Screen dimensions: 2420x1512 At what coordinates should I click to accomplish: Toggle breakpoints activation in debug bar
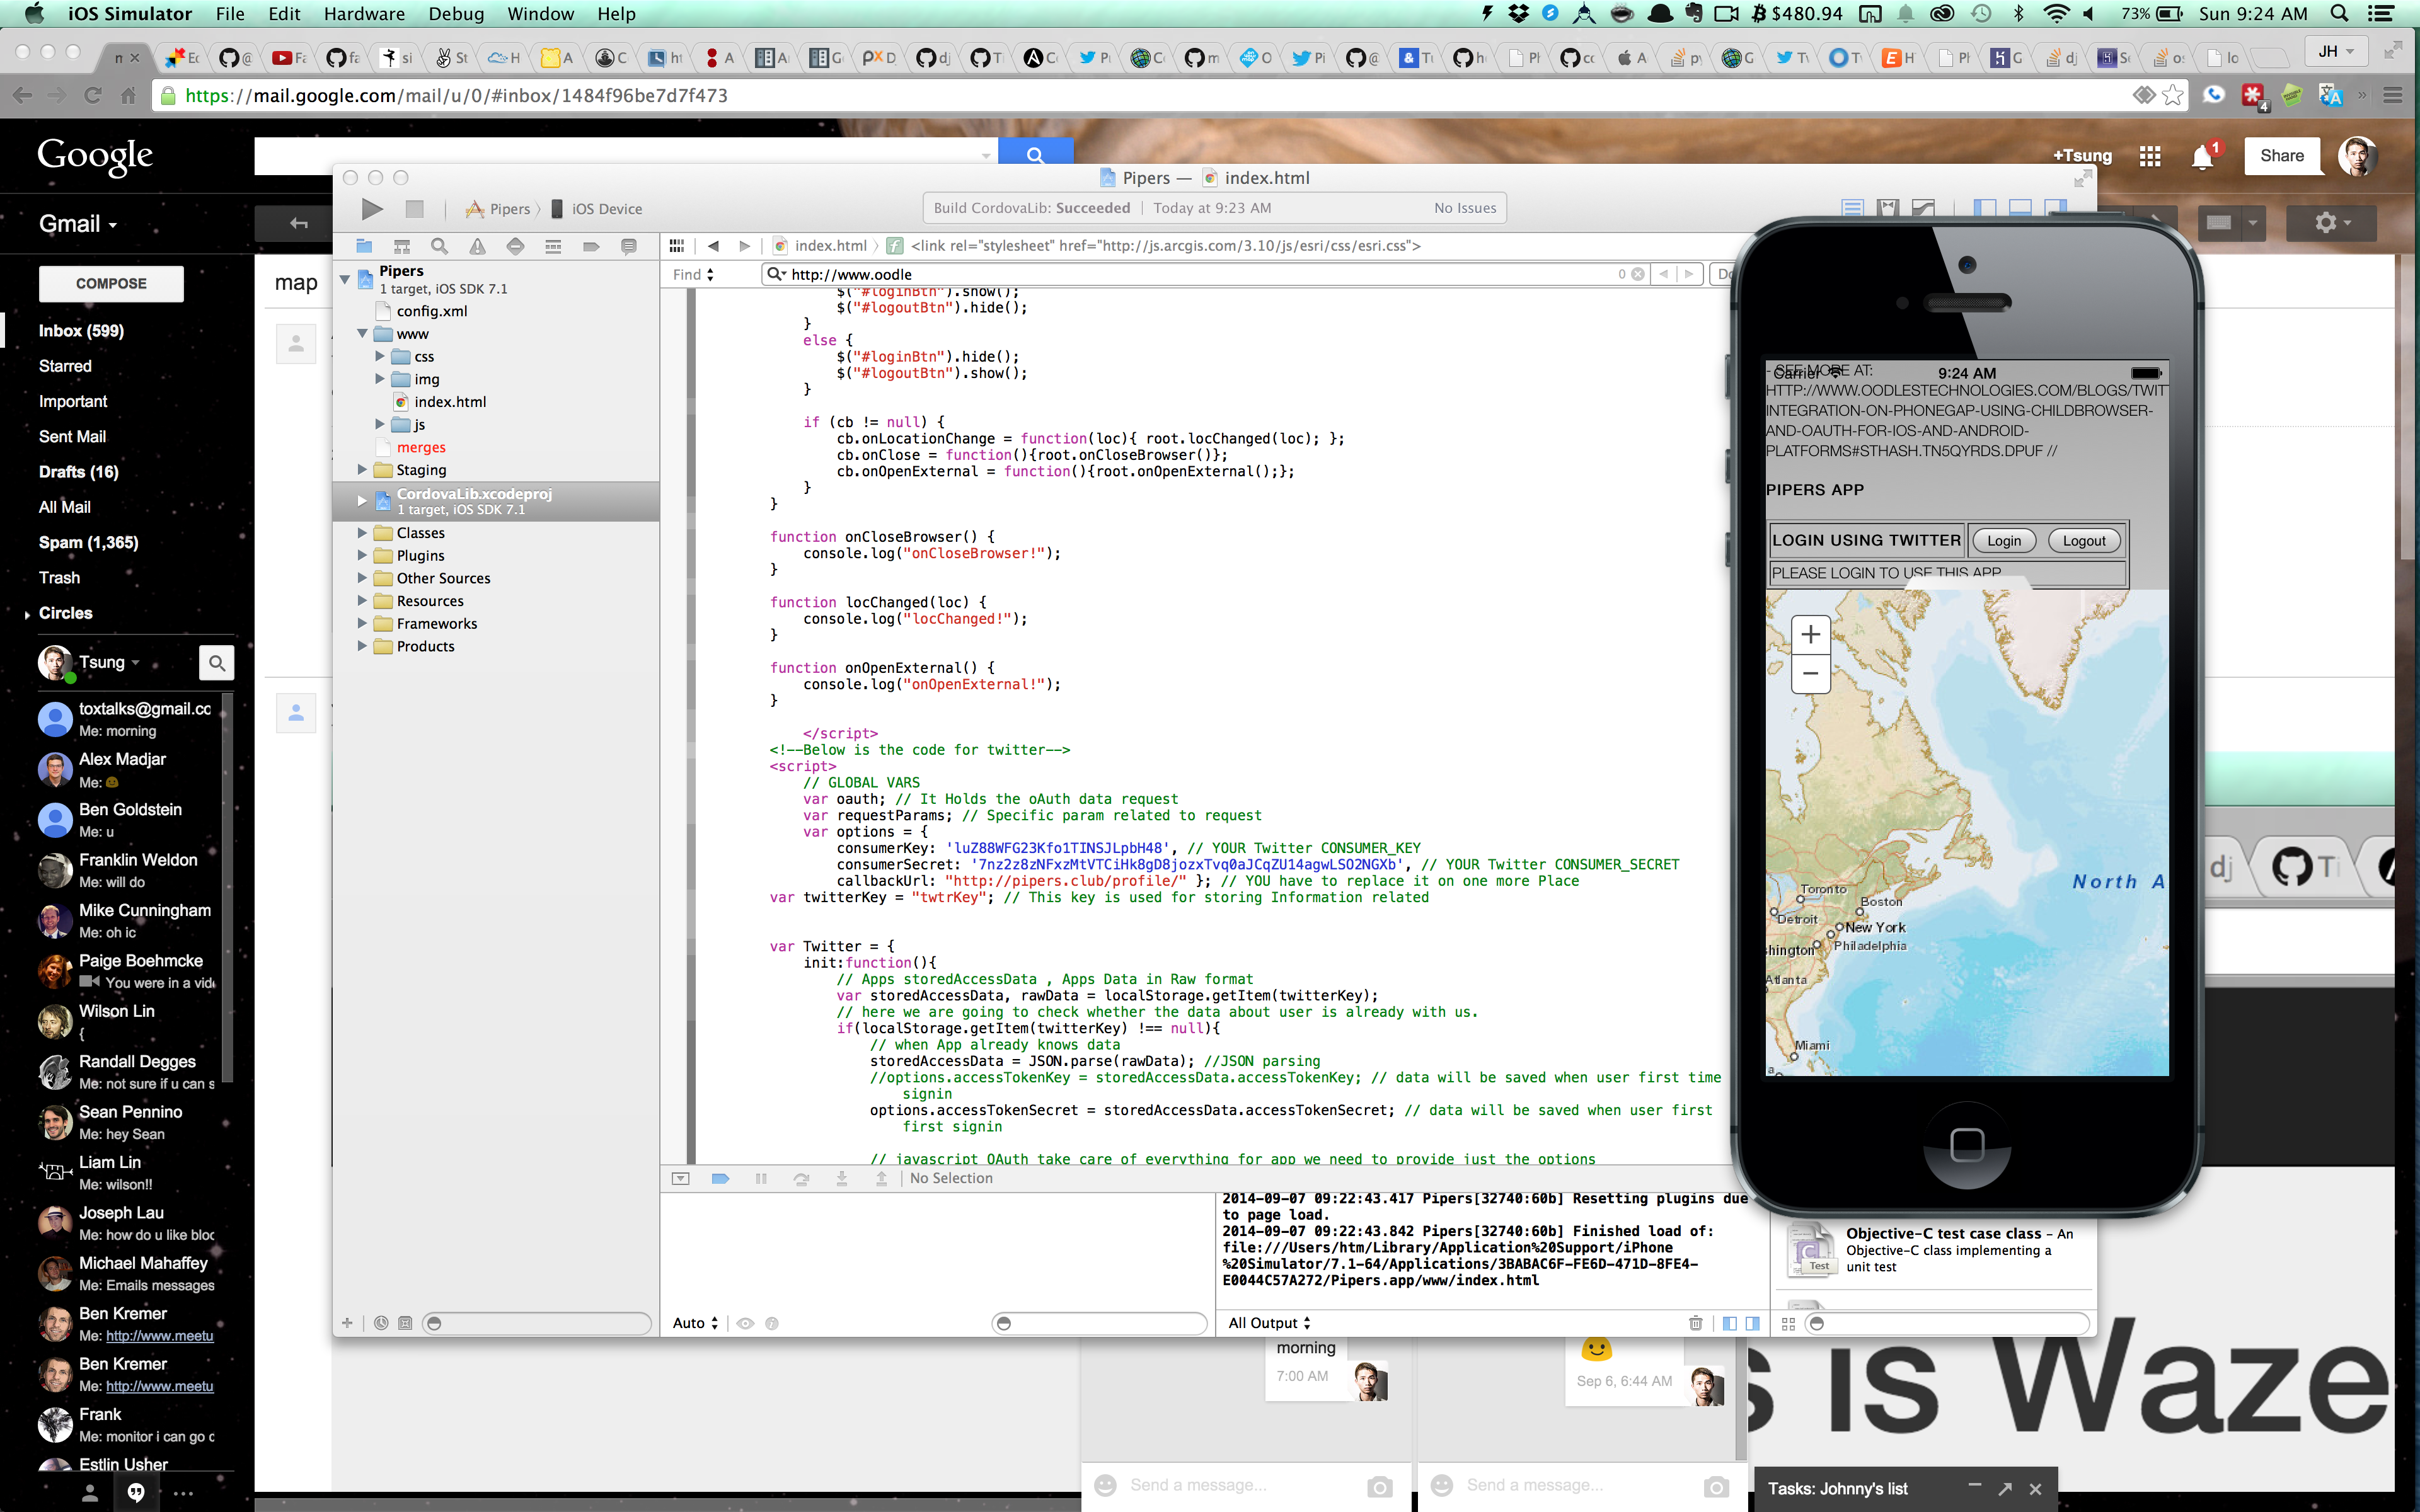[x=720, y=1179]
